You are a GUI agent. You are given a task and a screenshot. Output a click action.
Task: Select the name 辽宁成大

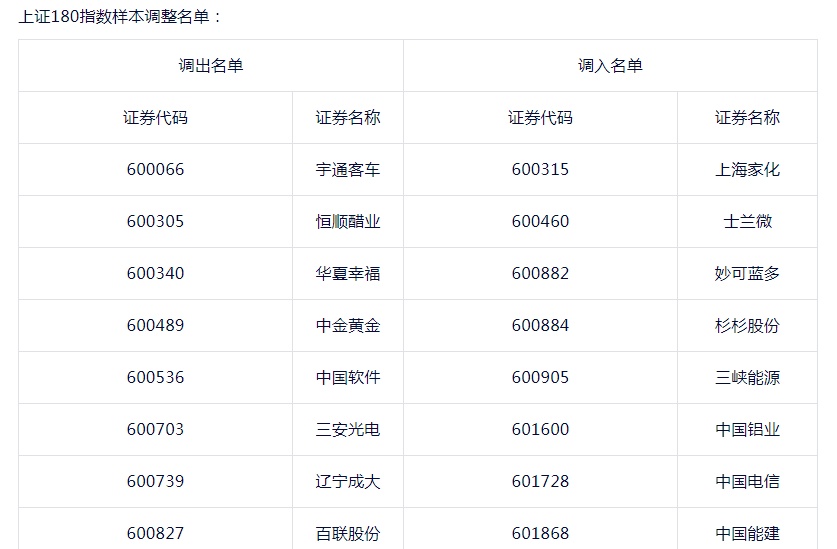348,482
